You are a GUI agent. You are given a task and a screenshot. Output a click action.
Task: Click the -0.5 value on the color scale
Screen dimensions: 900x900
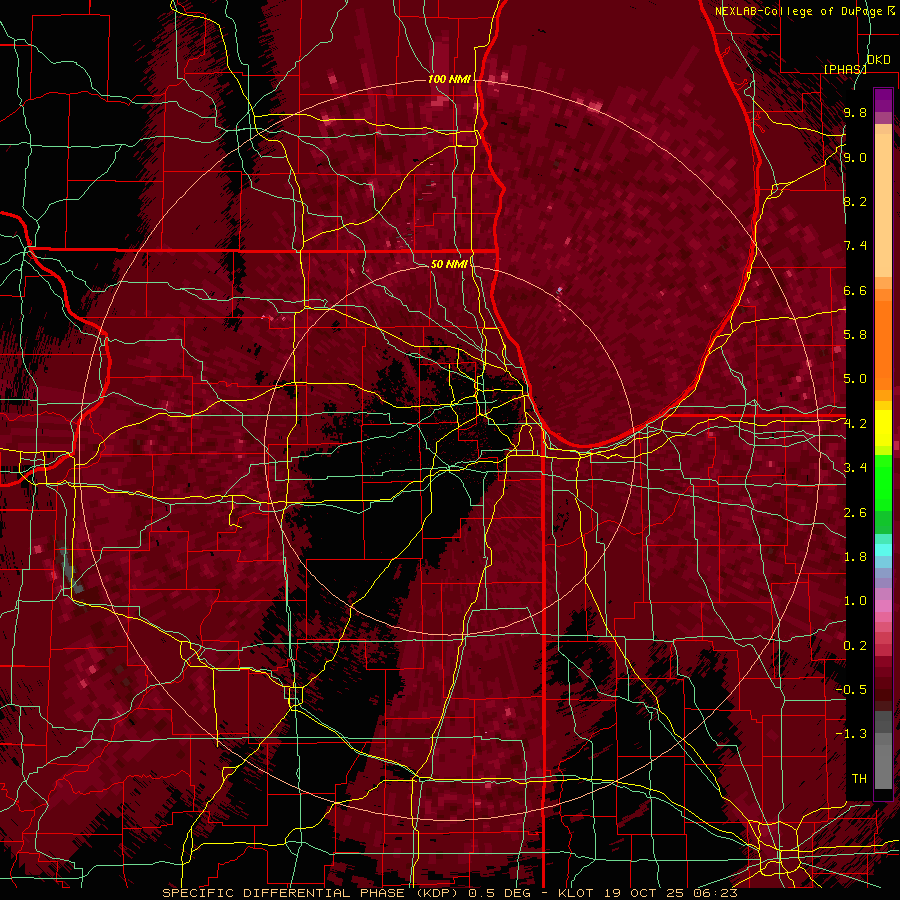[851, 690]
